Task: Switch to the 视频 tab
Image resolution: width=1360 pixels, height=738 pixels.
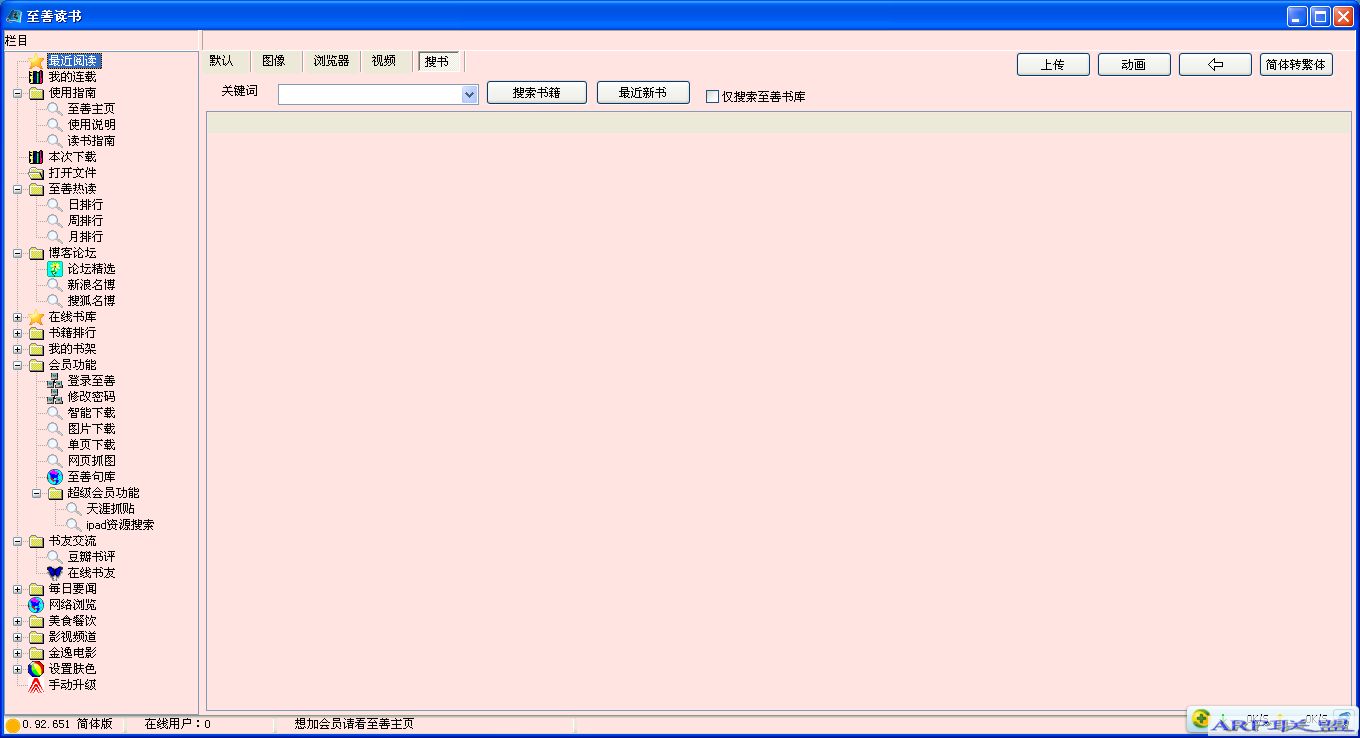Action: click(384, 61)
